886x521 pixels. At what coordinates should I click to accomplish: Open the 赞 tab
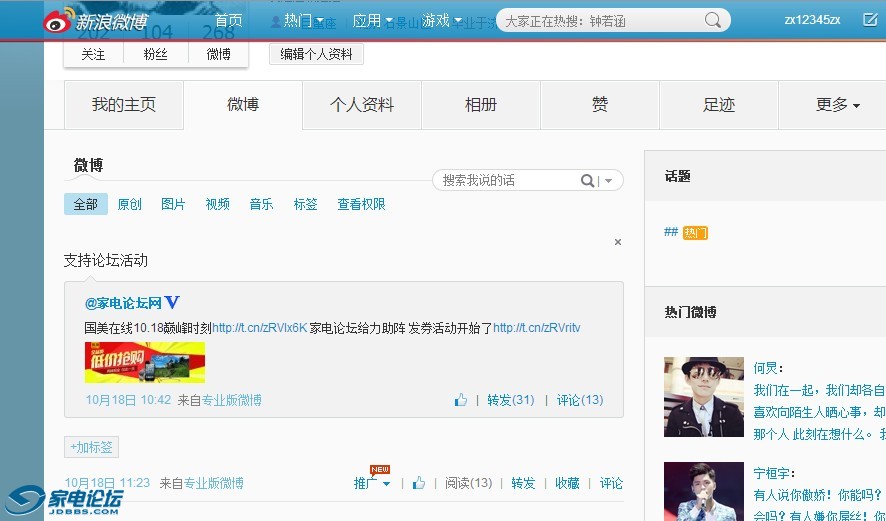(600, 105)
